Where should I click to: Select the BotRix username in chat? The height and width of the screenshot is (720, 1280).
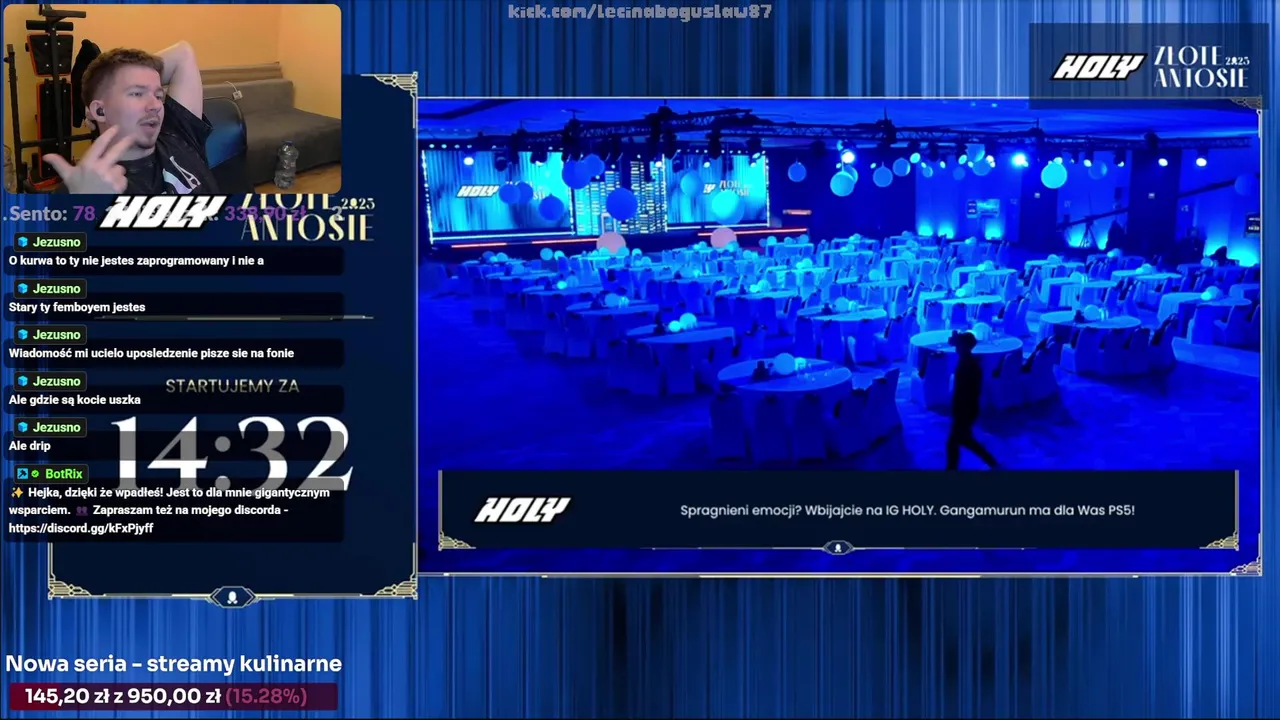point(64,474)
